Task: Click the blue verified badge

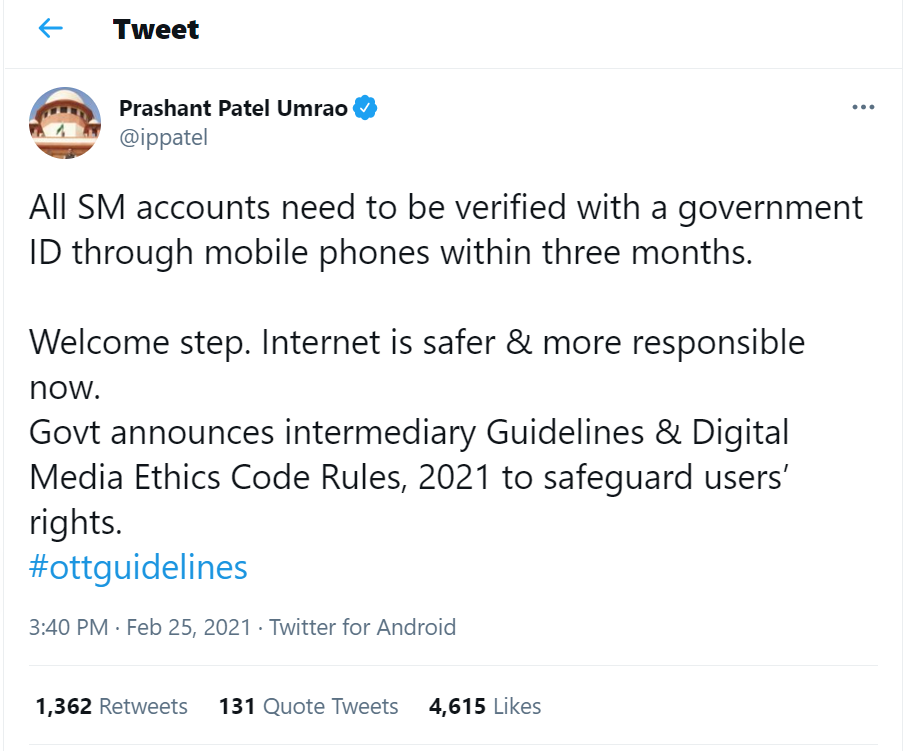Action: click(366, 108)
